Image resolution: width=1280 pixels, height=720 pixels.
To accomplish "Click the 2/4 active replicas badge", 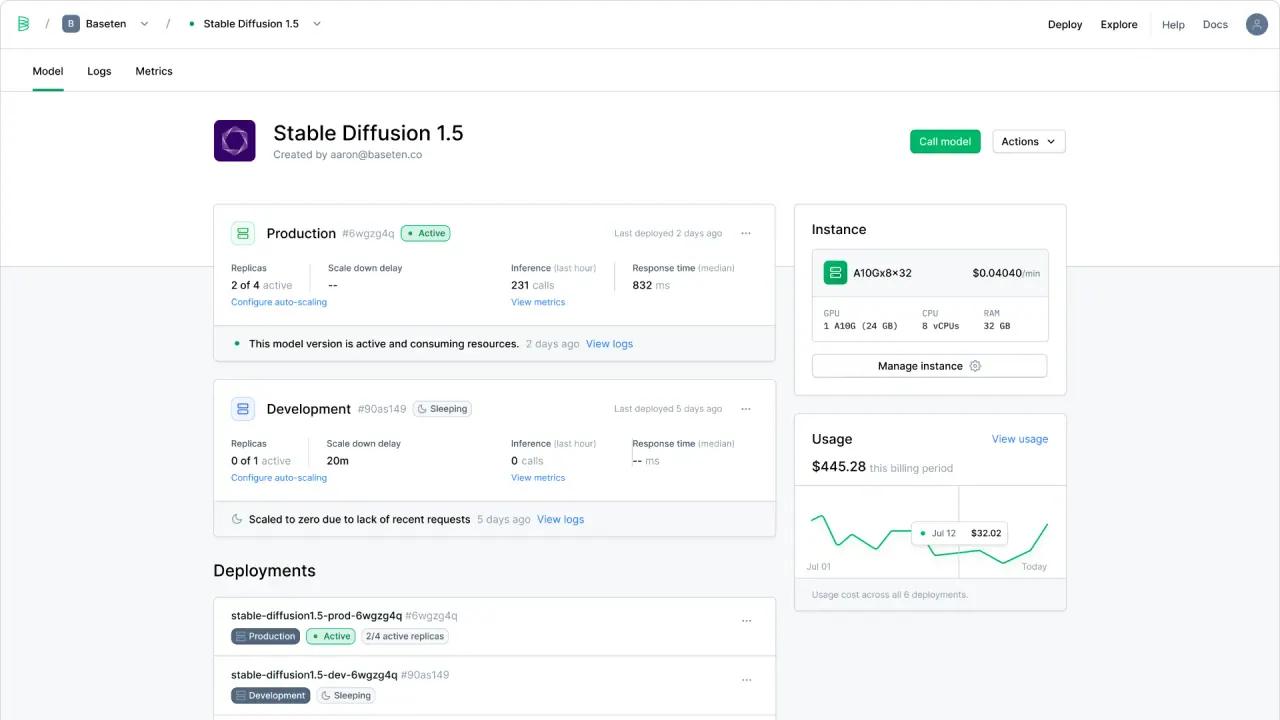I will [x=405, y=636].
